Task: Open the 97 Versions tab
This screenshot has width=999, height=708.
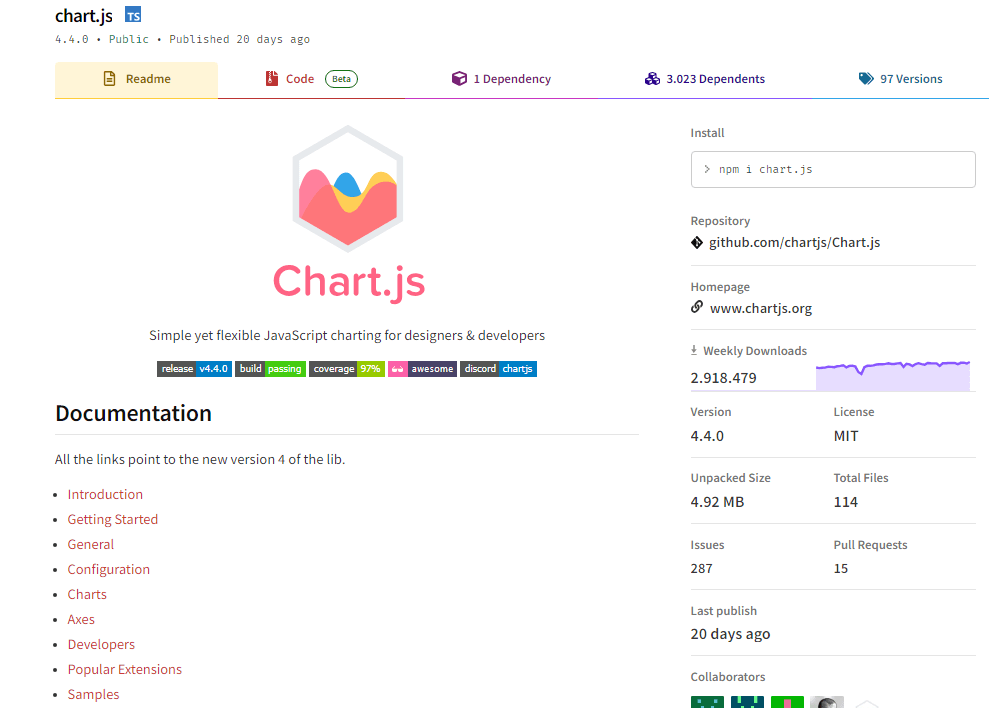Action: coord(900,80)
